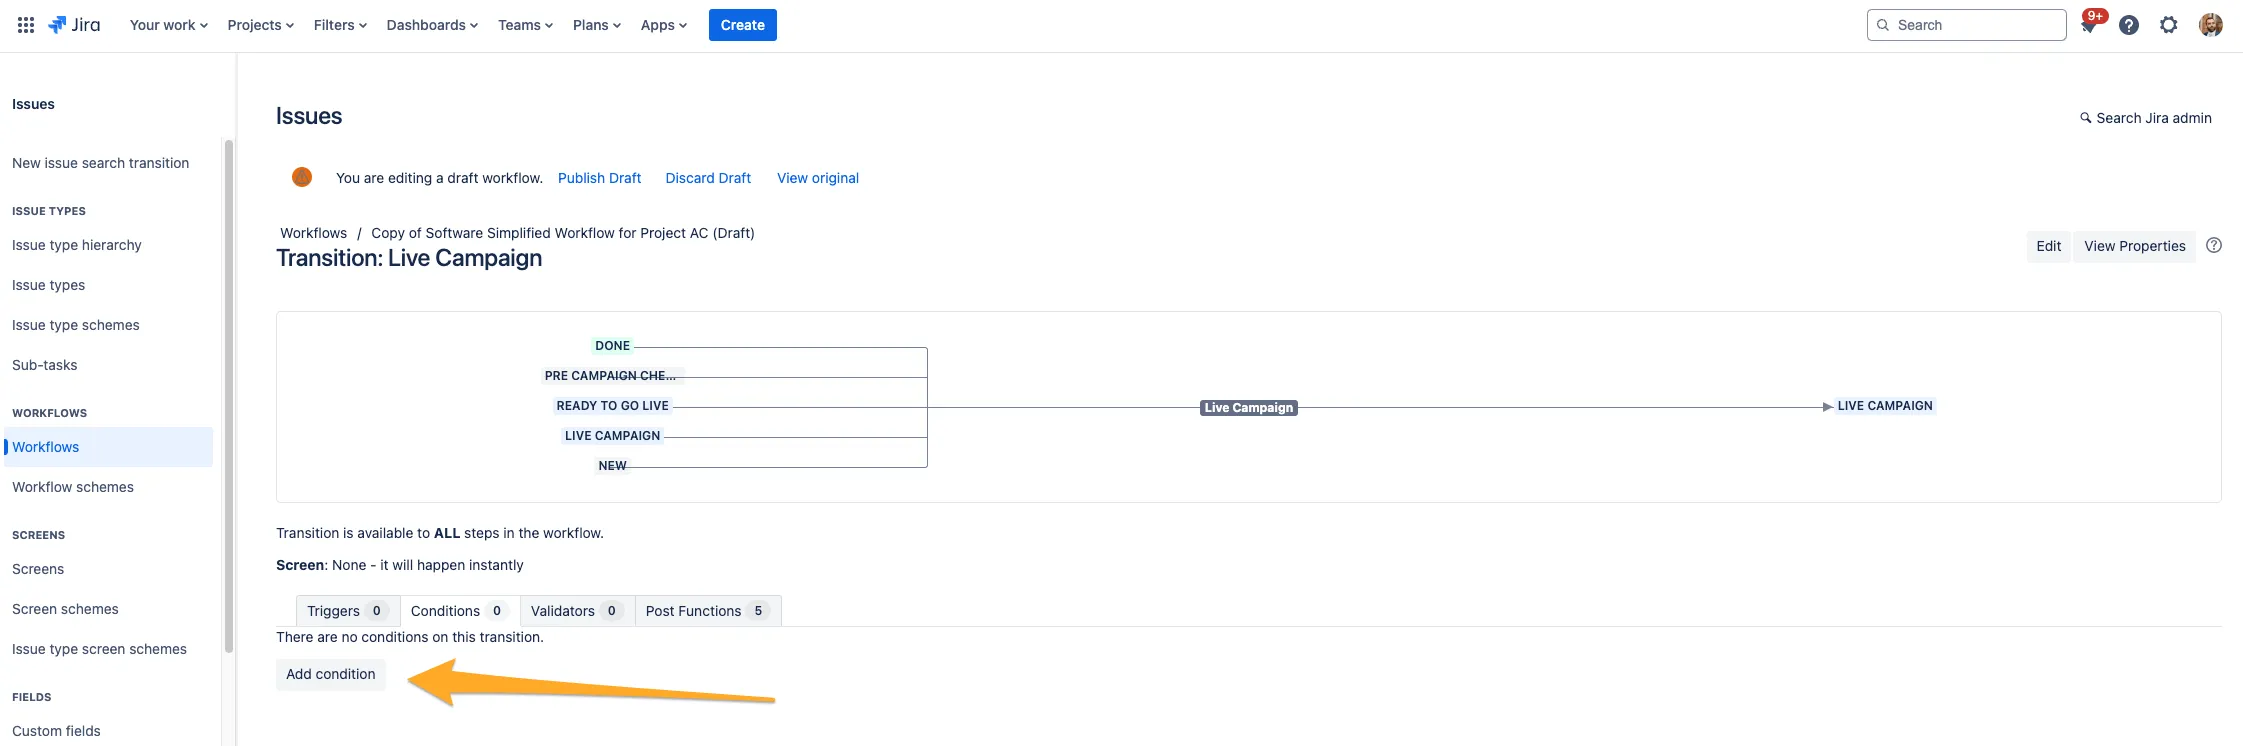Expand the Teams menu
2243x746 pixels.
[525, 25]
